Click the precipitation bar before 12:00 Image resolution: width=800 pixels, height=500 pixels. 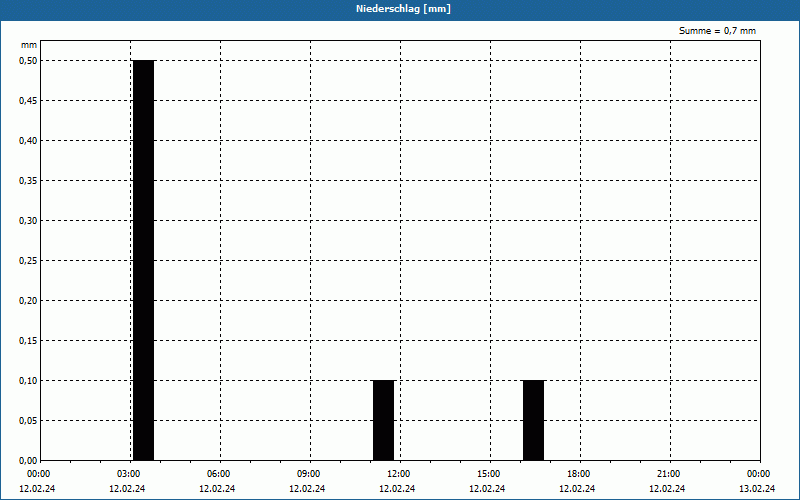click(384, 420)
